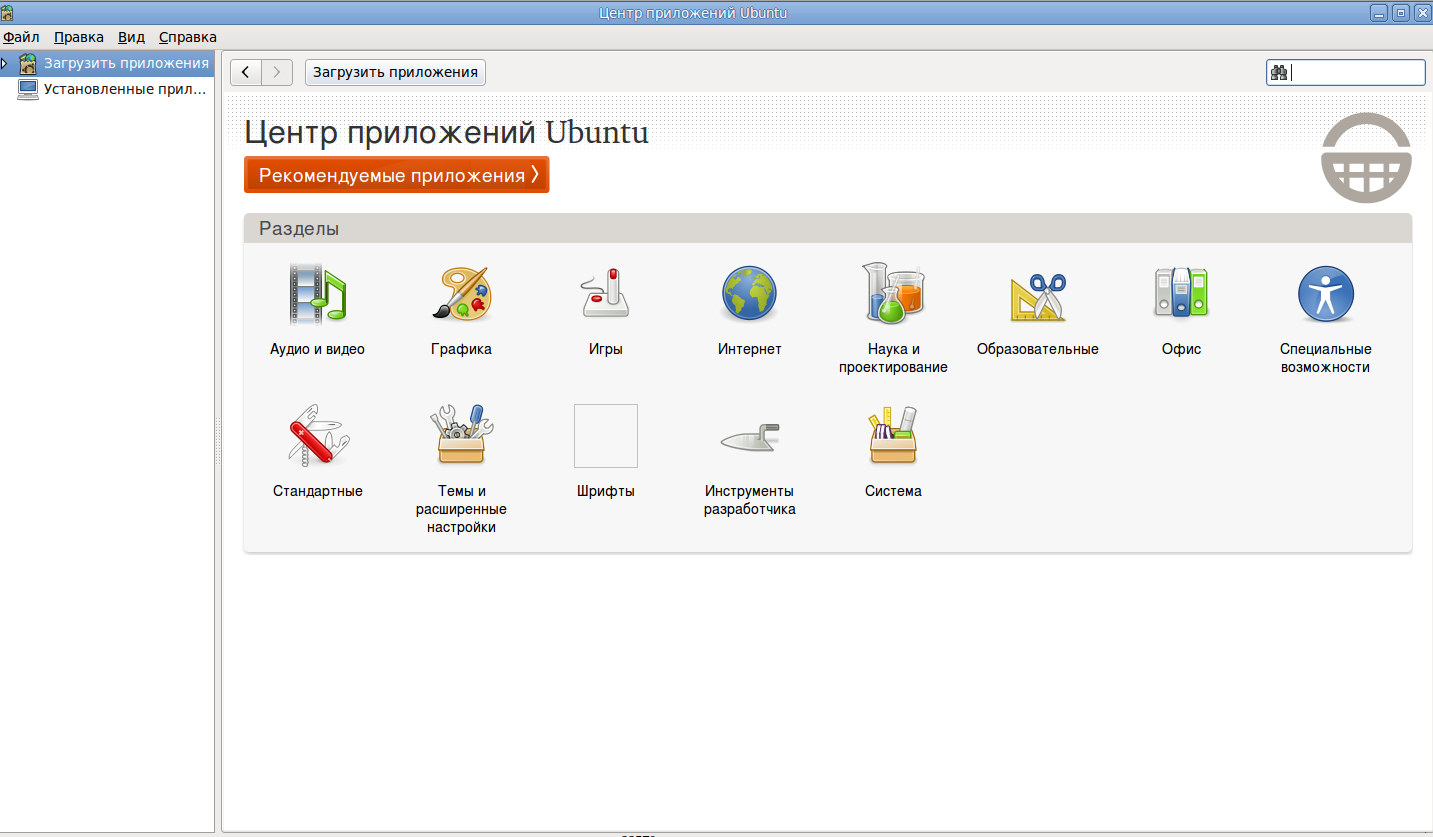Click the Установленные приложения computer icon

coord(28,89)
